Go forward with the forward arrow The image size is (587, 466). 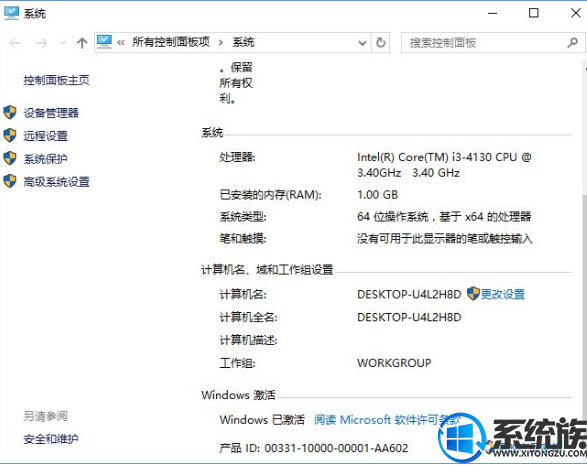pos(42,43)
